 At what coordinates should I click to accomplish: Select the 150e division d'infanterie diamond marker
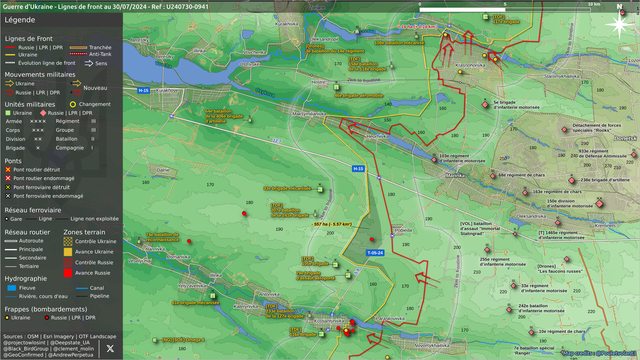point(599,203)
